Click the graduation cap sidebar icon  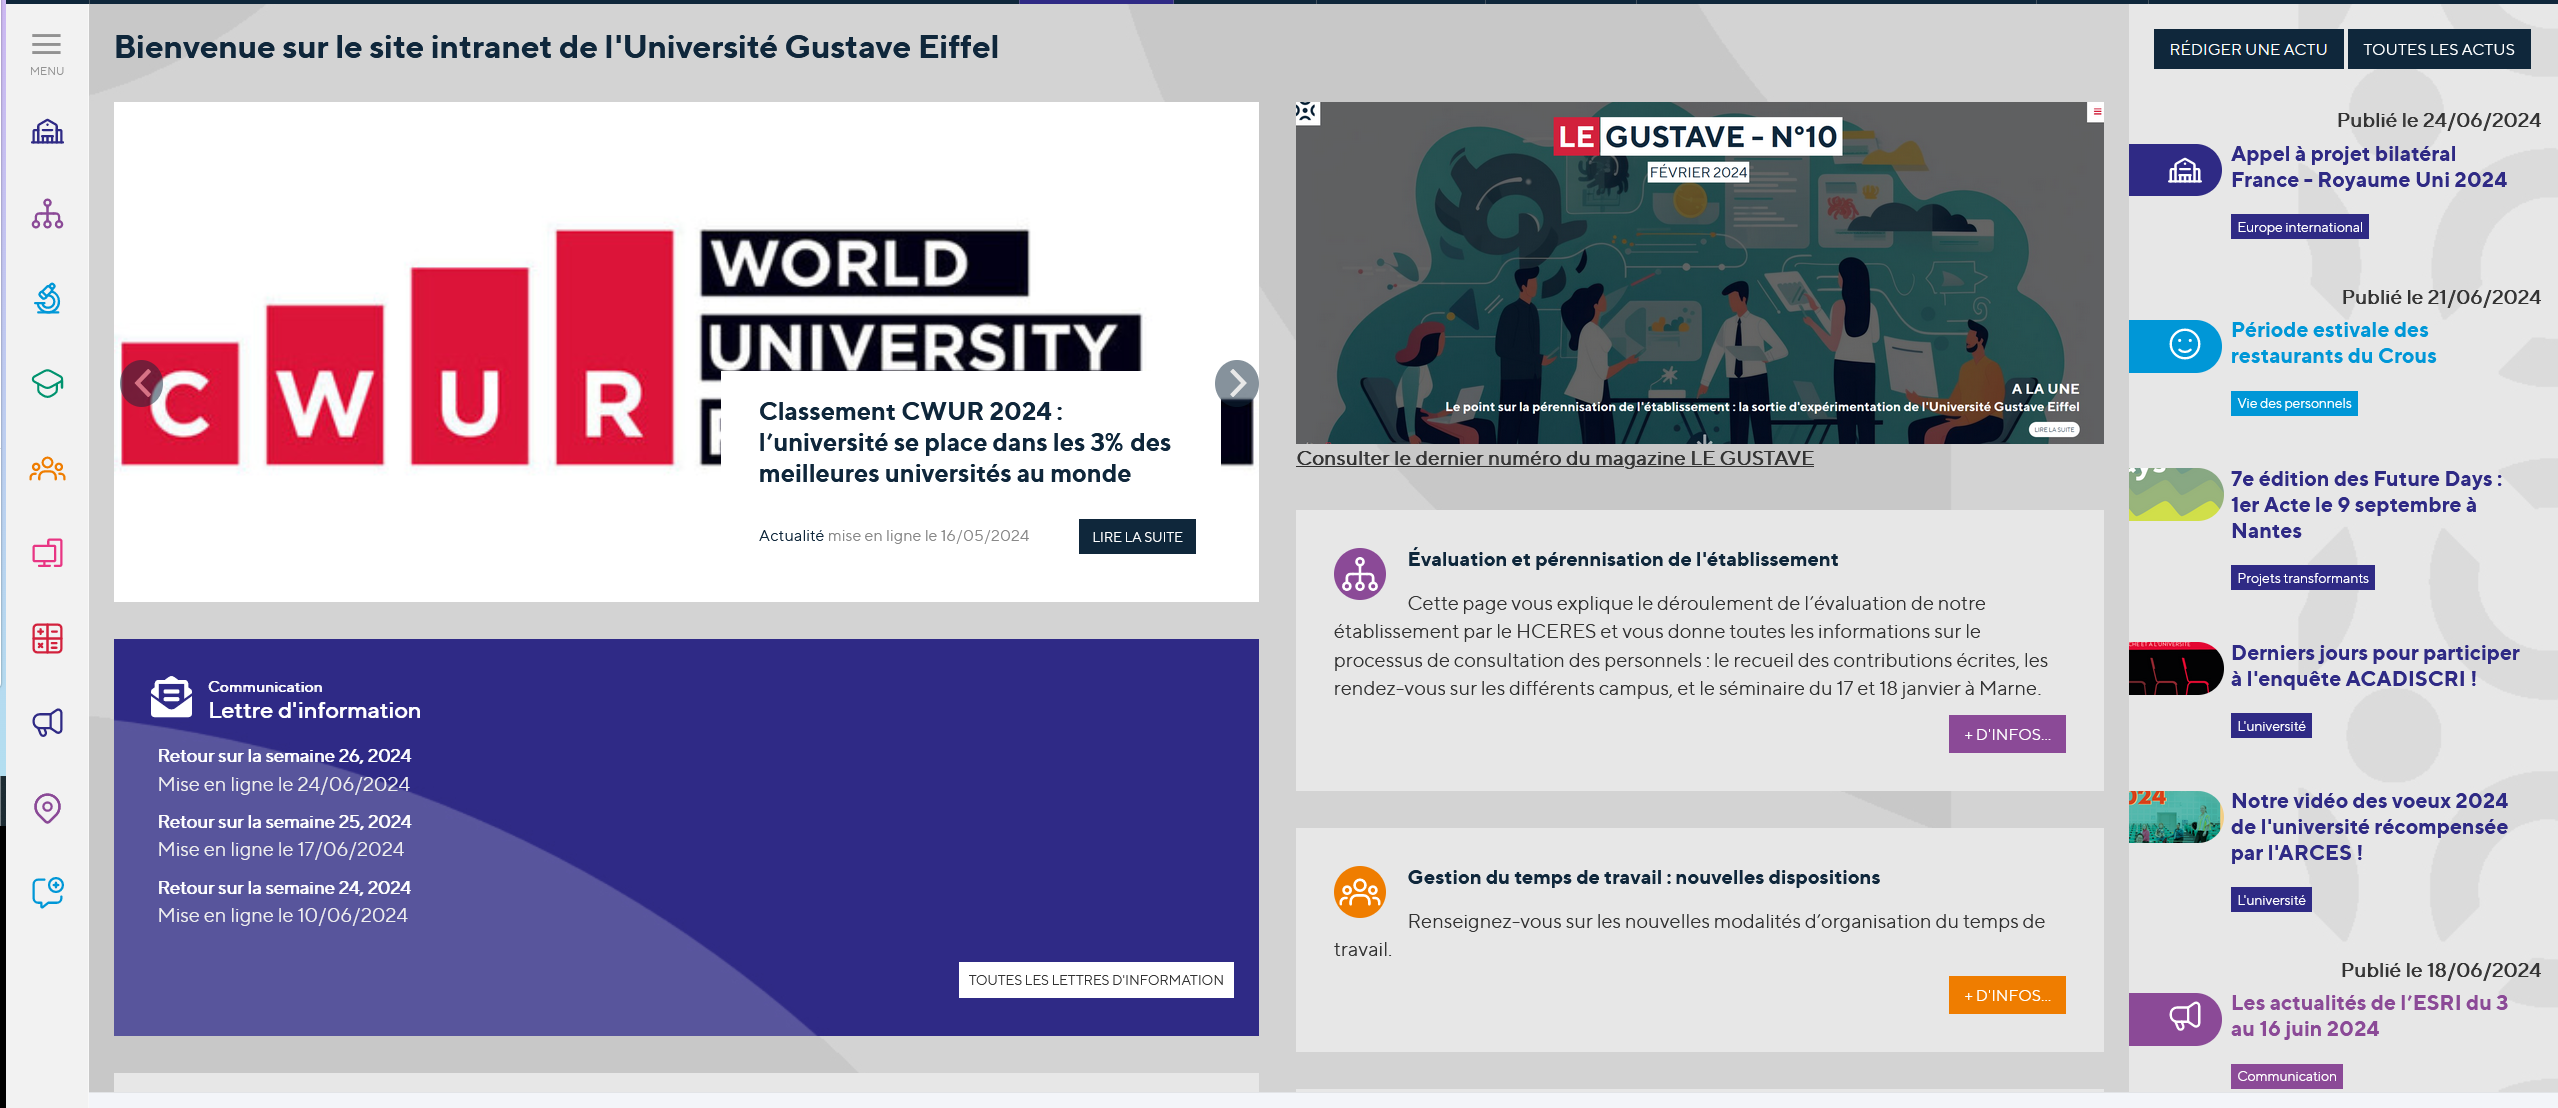click(x=47, y=383)
